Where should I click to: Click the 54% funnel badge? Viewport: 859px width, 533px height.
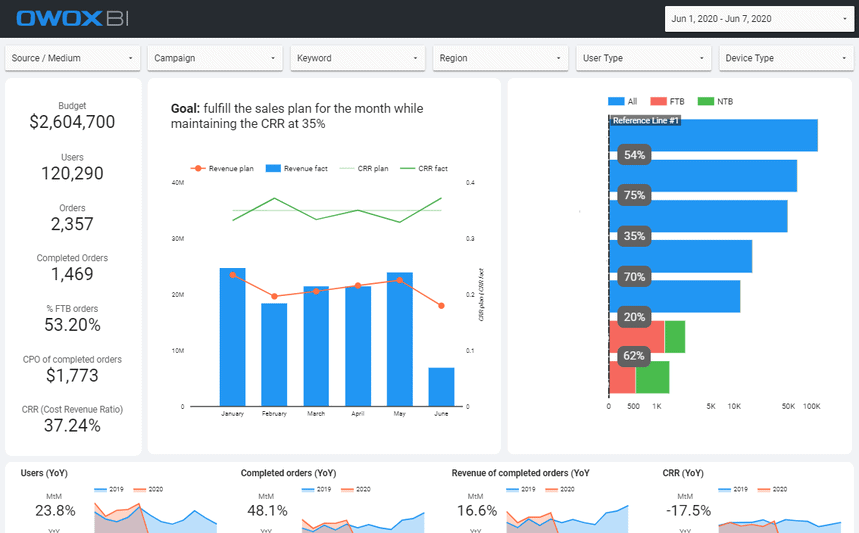click(x=634, y=155)
